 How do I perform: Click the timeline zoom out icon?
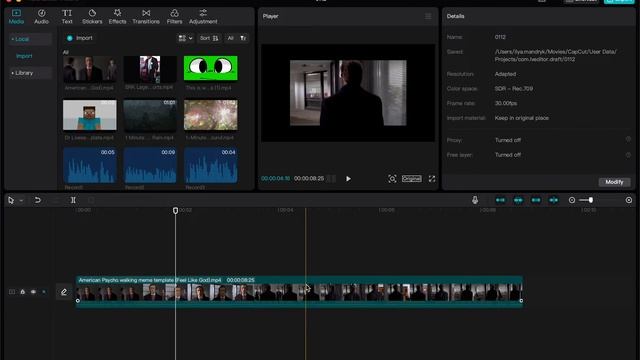[572, 200]
